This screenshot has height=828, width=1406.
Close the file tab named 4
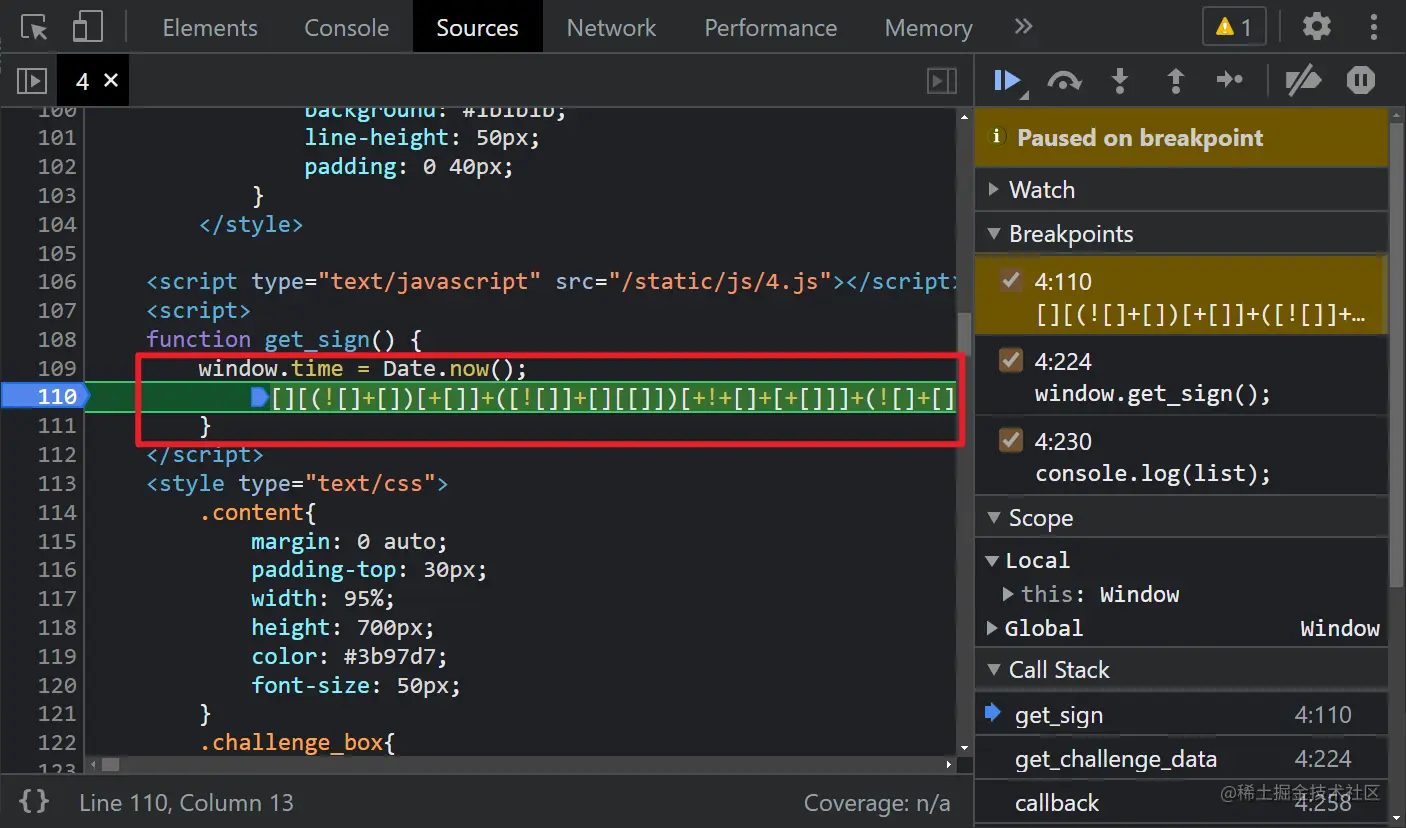click(x=111, y=80)
